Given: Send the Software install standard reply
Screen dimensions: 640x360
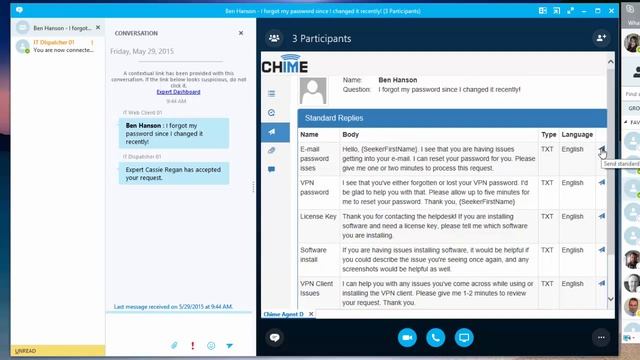Looking at the screenshot, I should [x=602, y=249].
